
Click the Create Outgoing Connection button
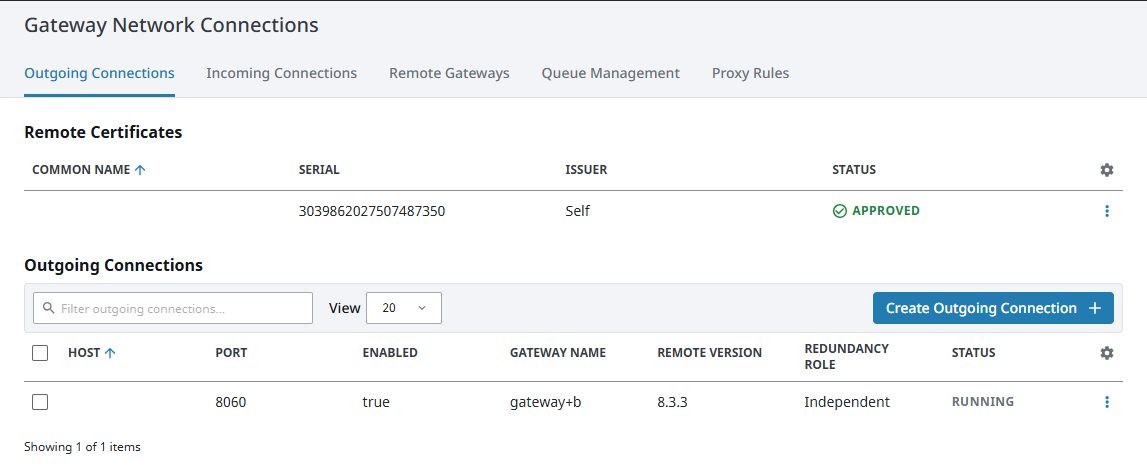(x=993, y=308)
